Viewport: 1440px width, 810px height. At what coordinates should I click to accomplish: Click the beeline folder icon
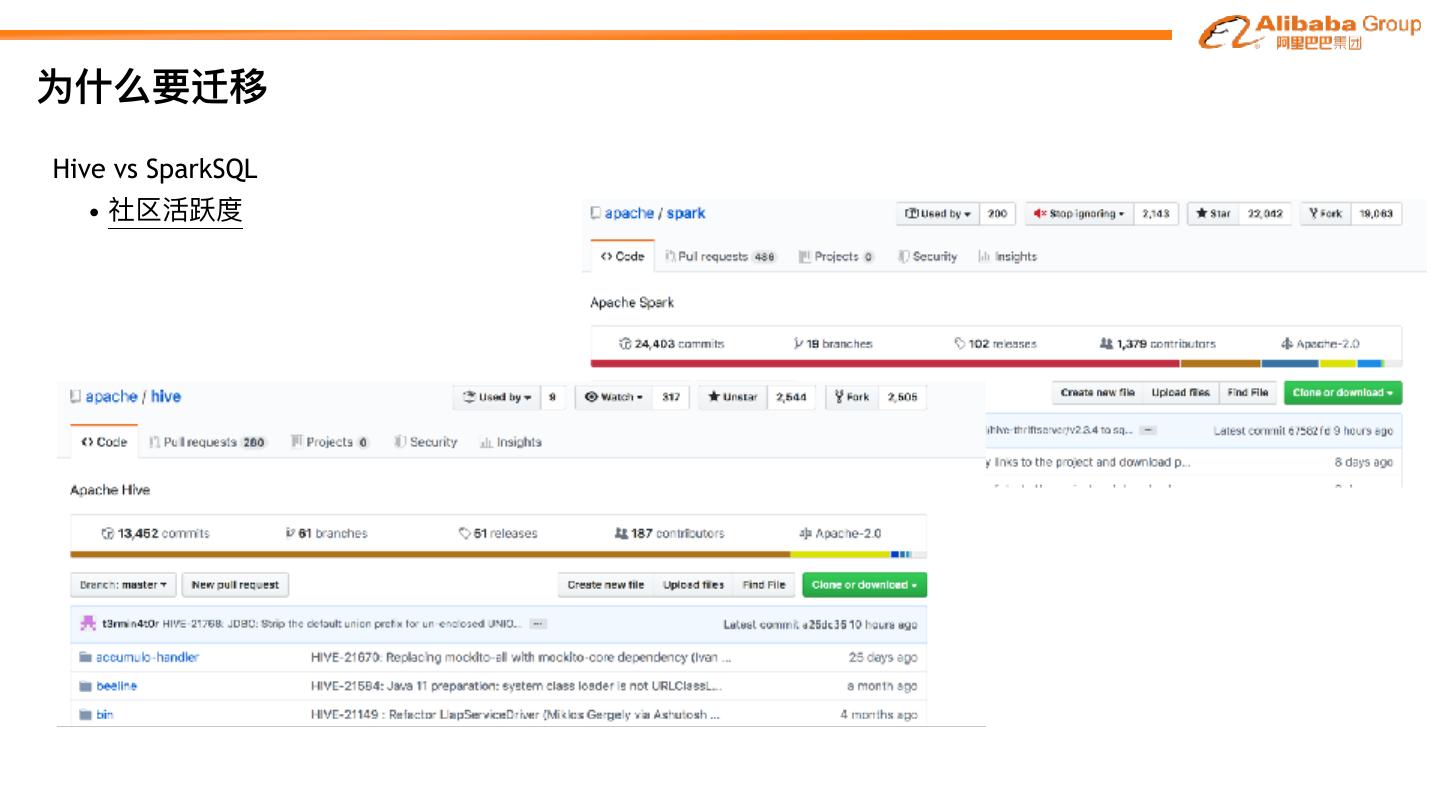coord(85,687)
